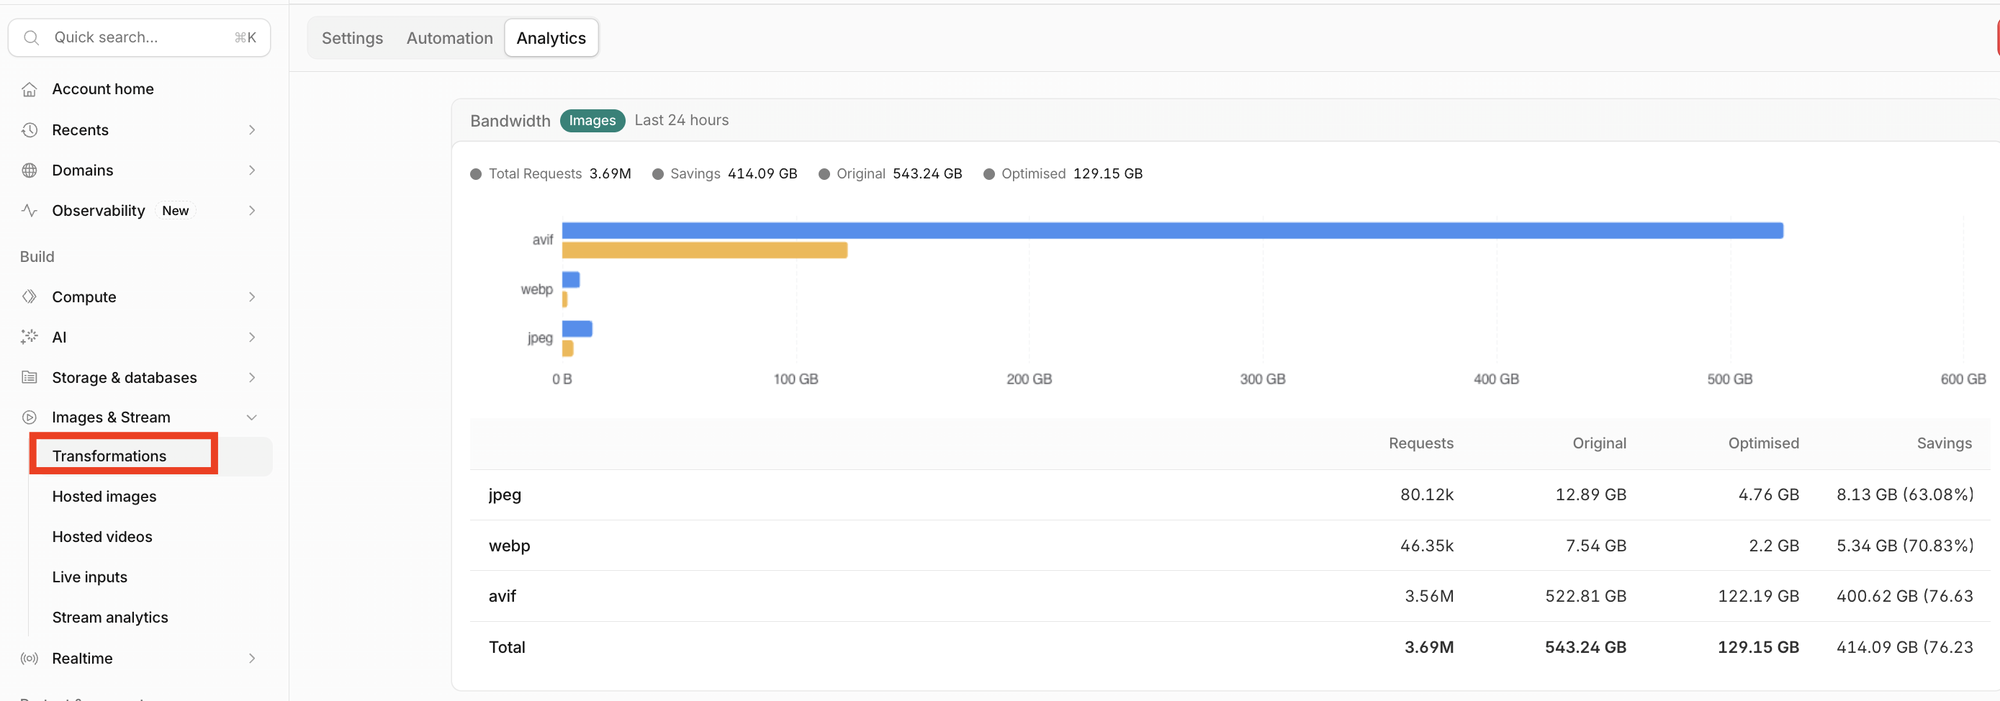Viewport: 2000px width, 701px height.
Task: Click the 46.35k requests cell
Action: pyautogui.click(x=1427, y=546)
